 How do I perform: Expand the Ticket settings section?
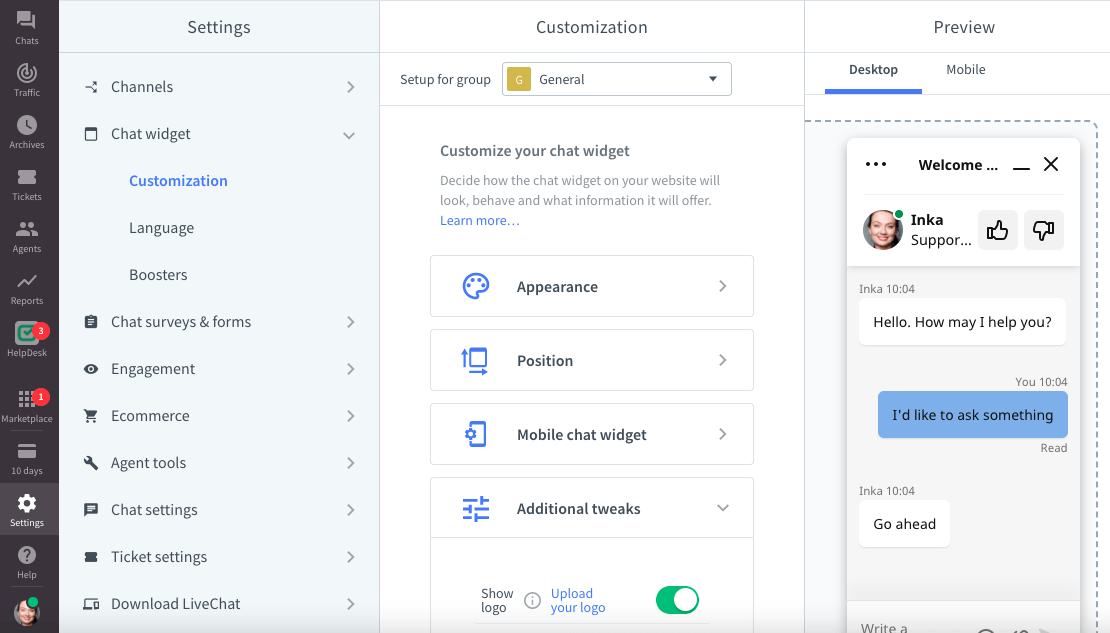(x=219, y=557)
